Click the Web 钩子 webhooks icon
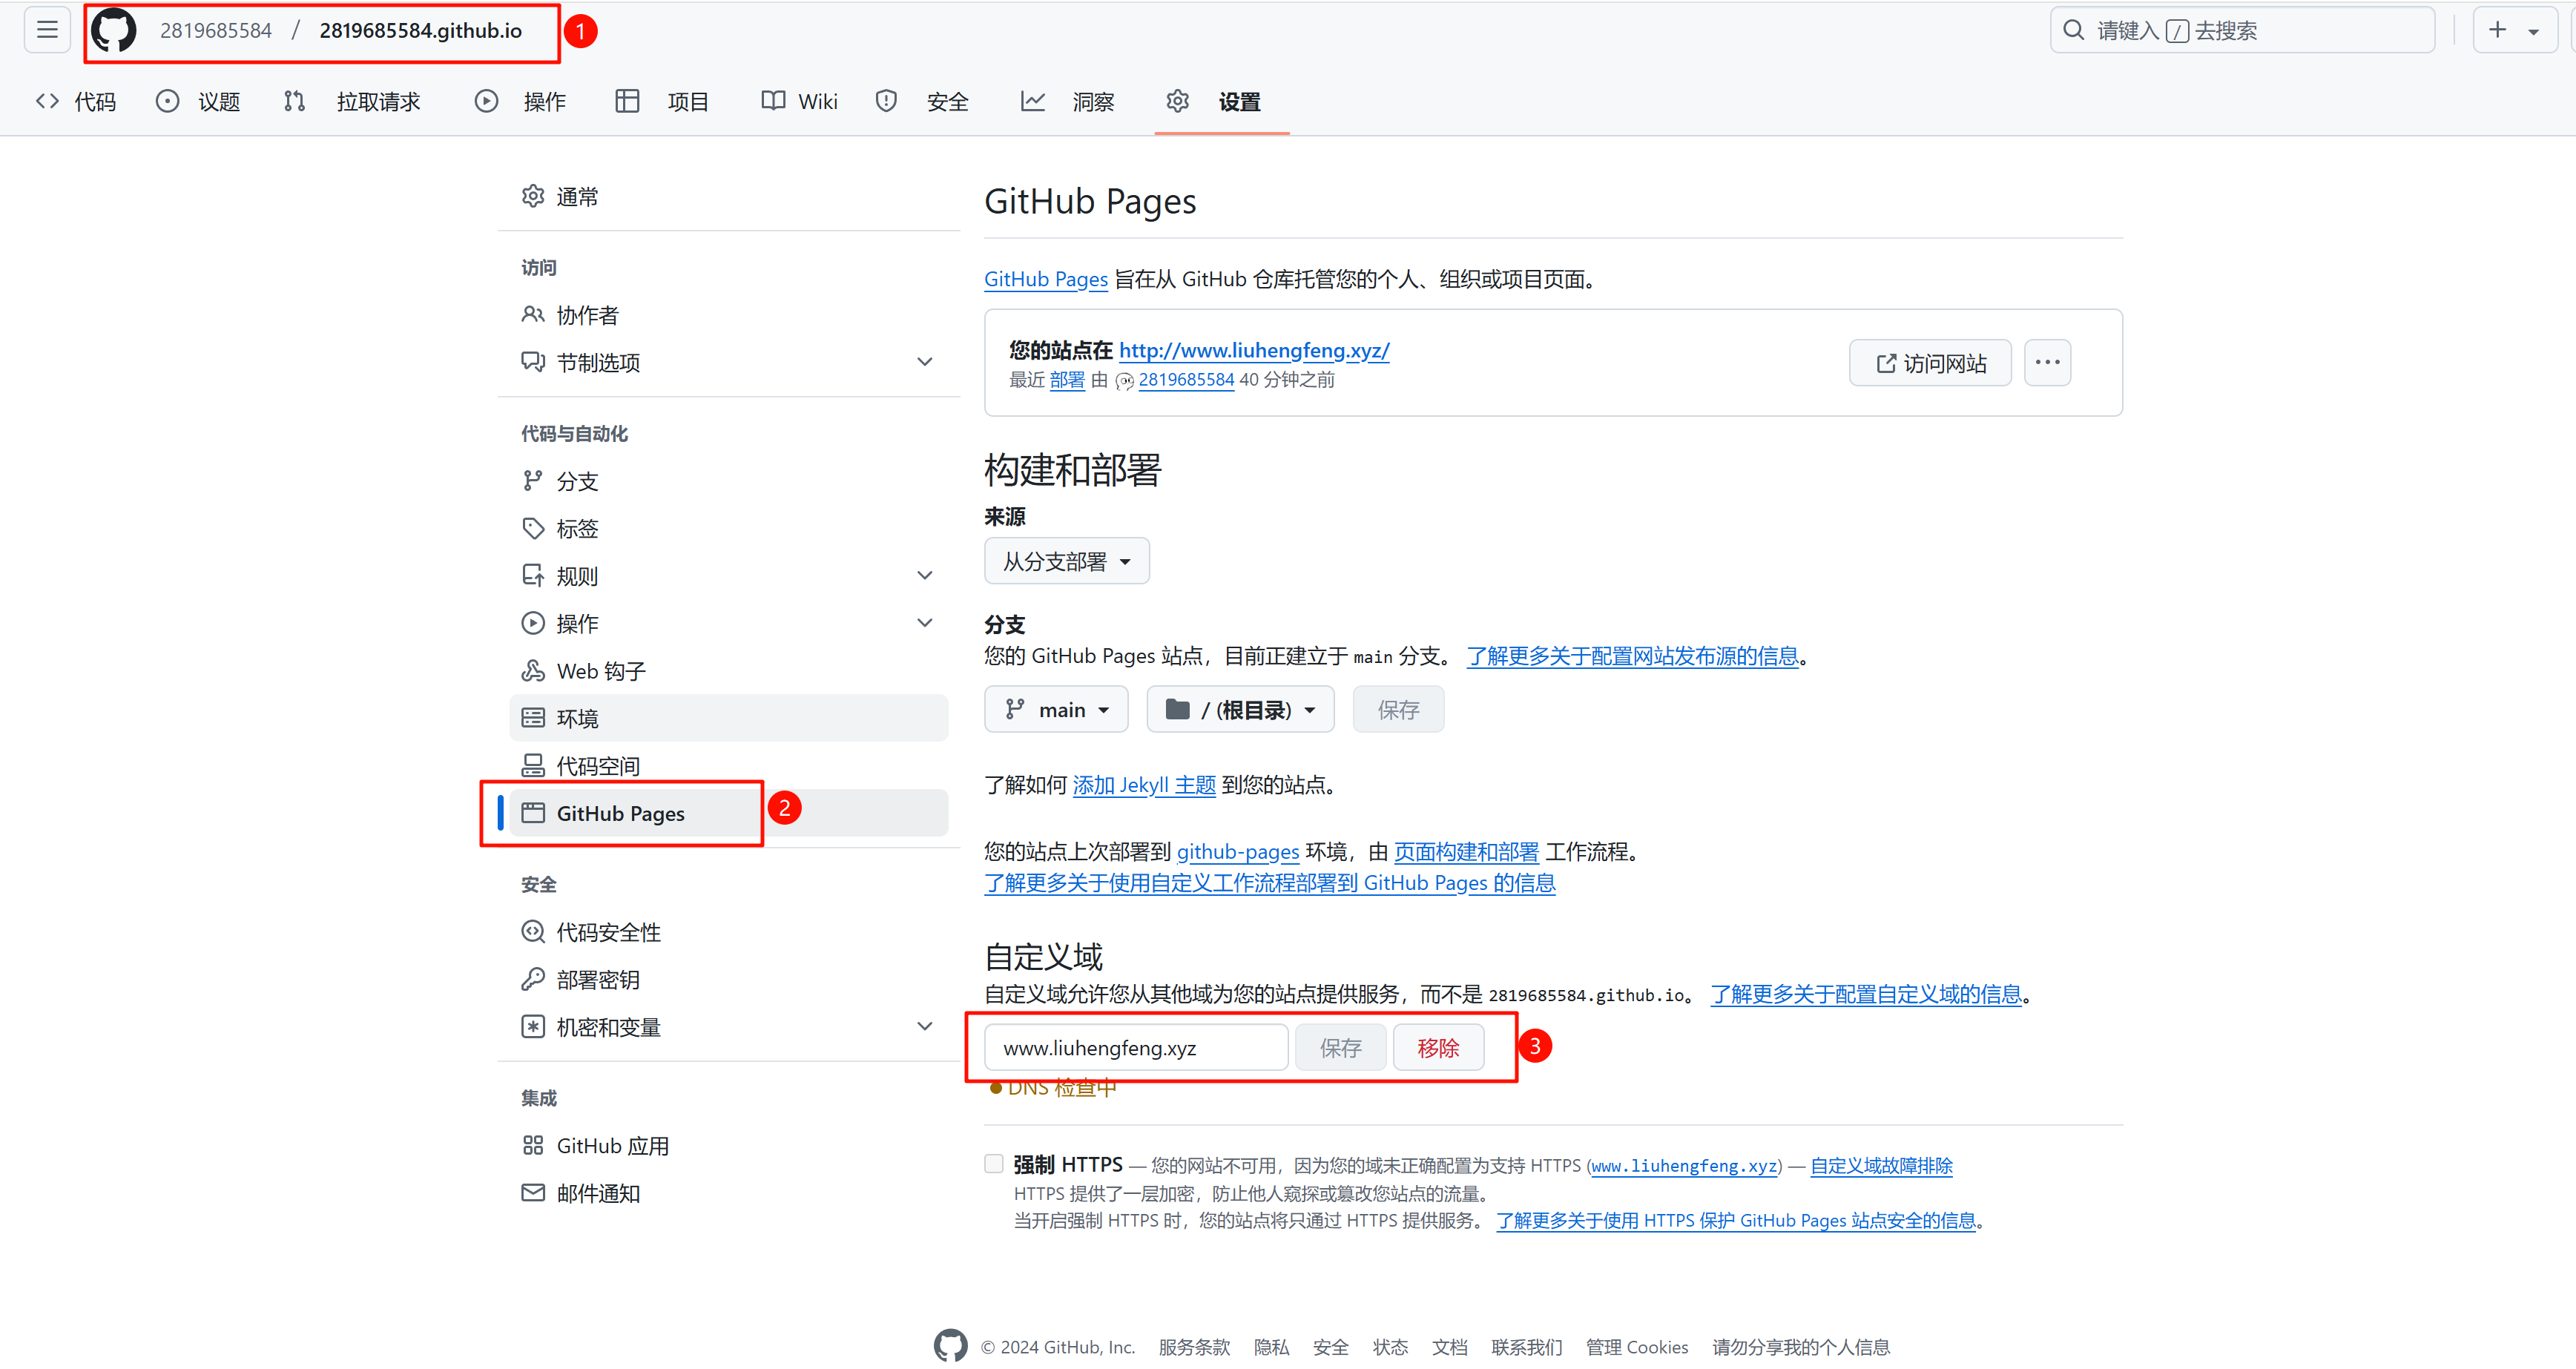Viewport: 2576px width, 1369px height. coord(533,670)
